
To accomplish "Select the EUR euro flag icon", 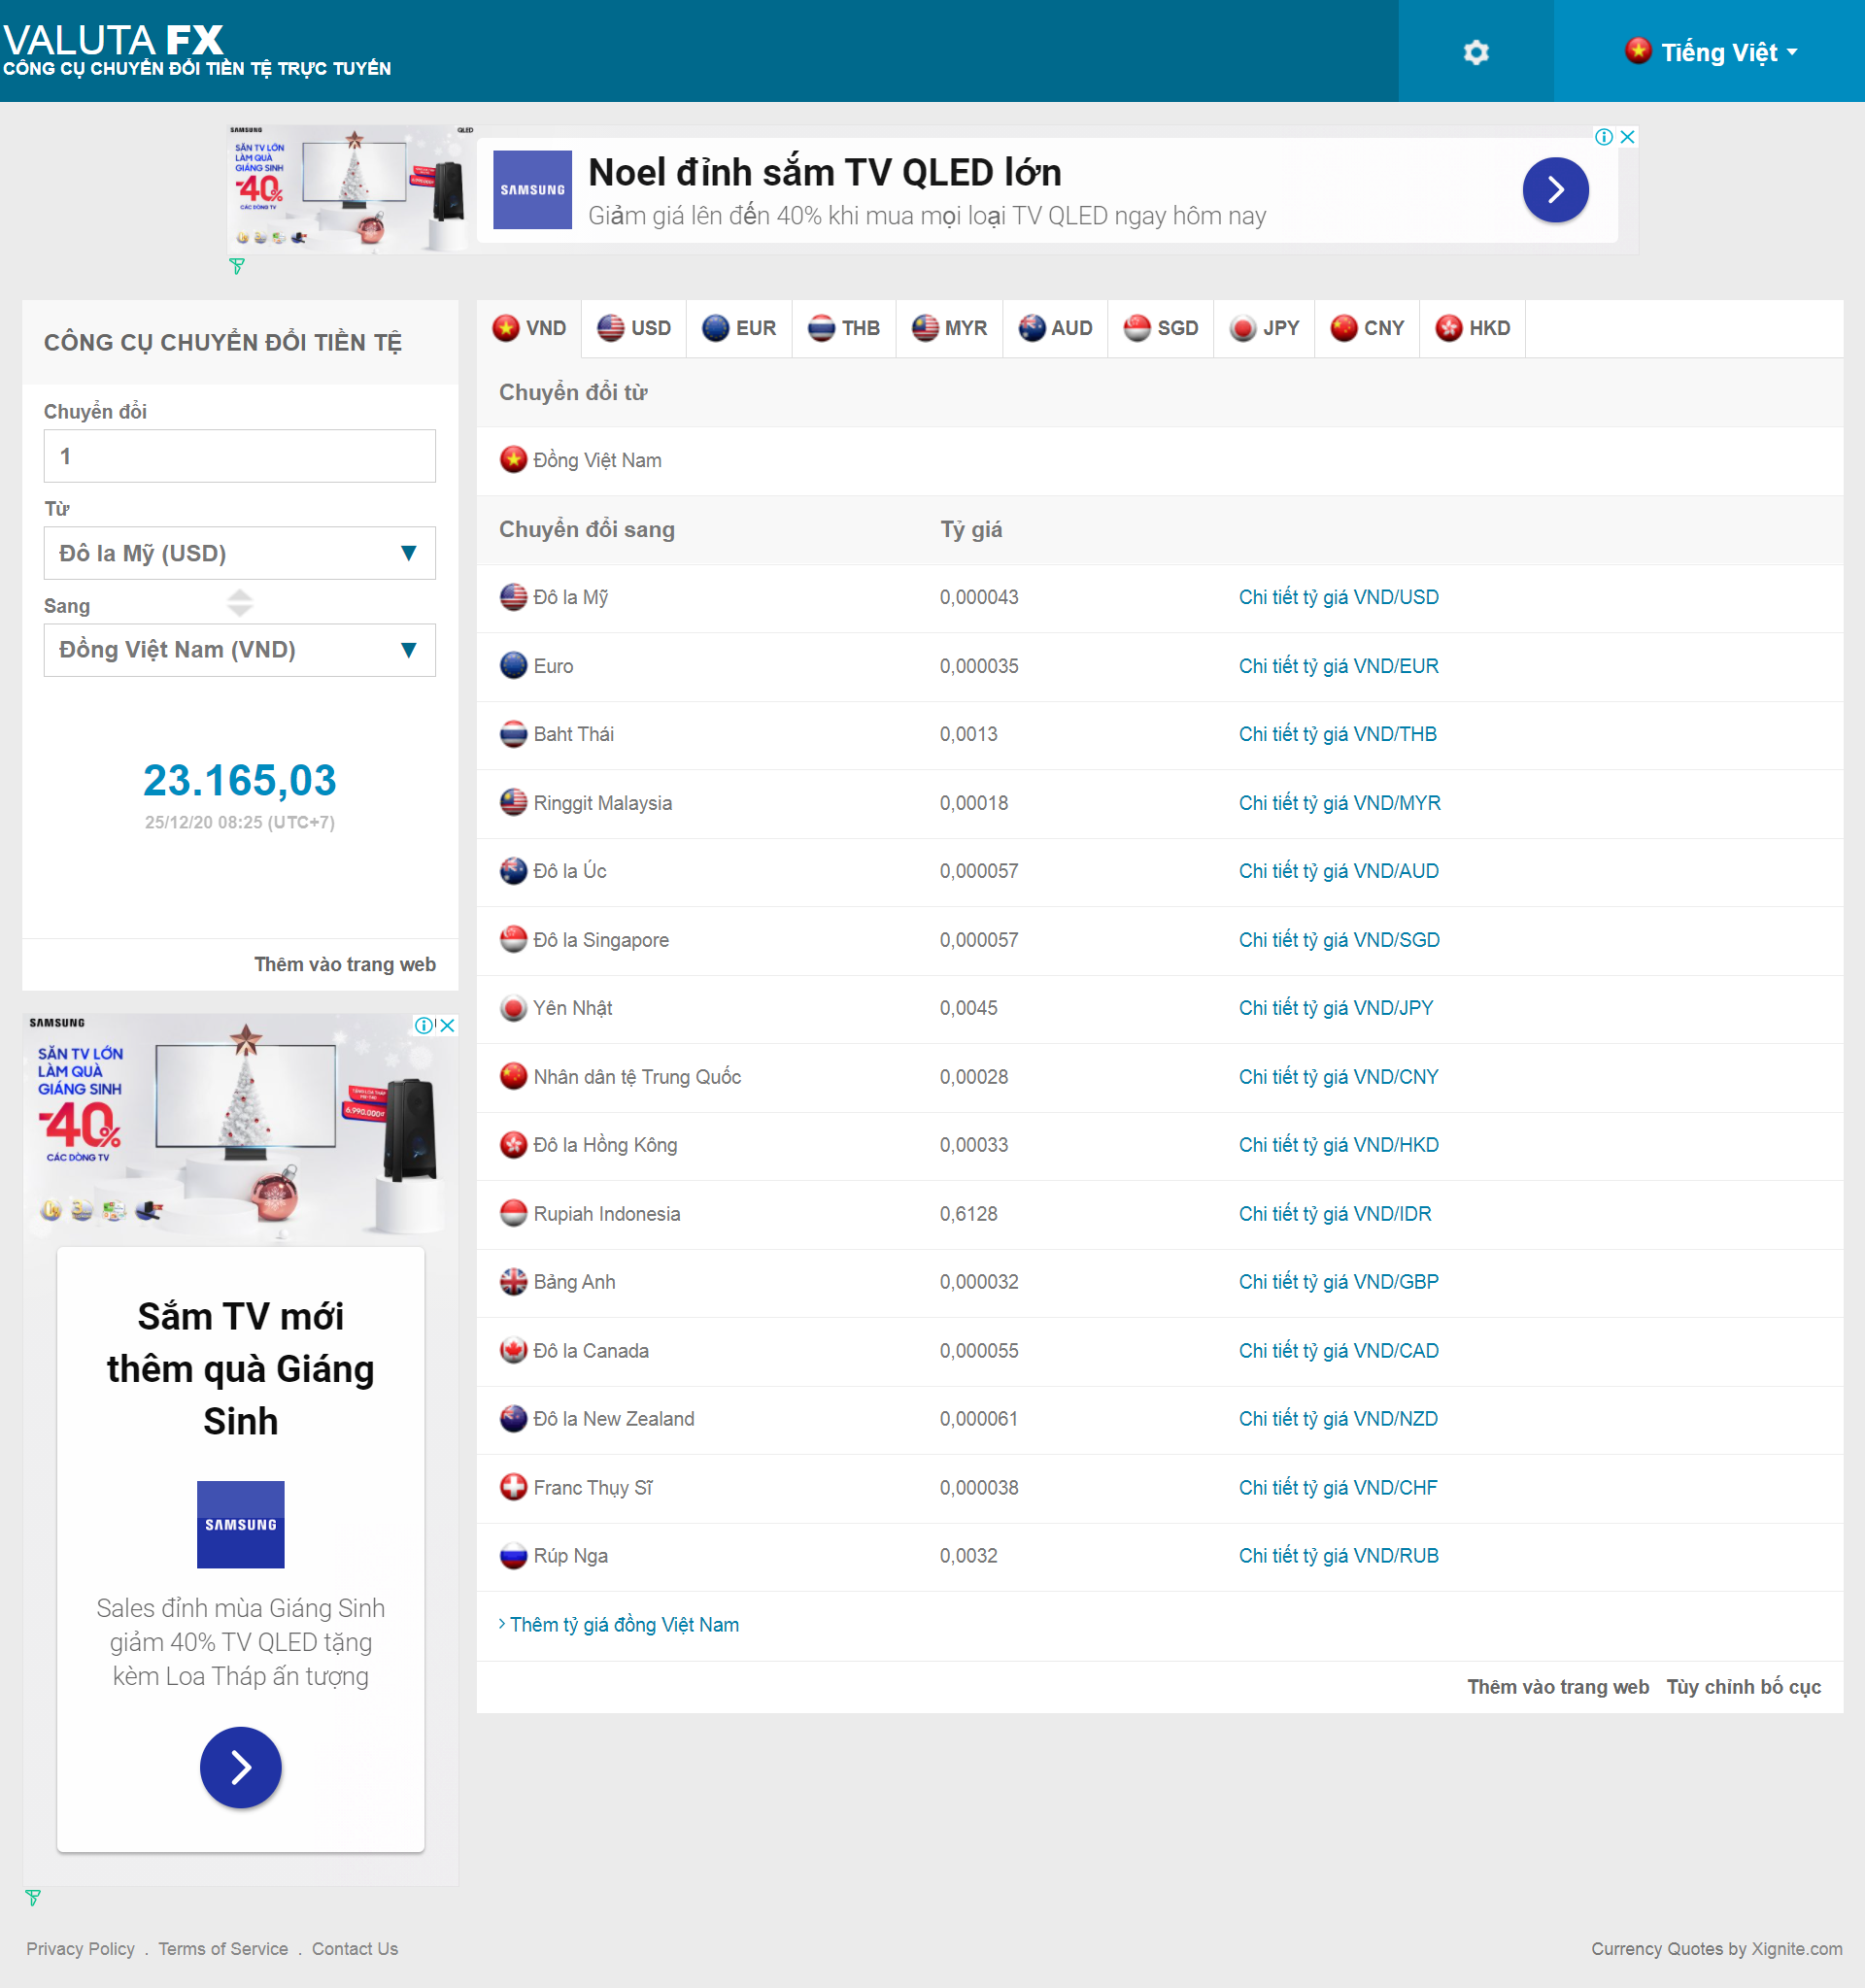I will [x=716, y=327].
